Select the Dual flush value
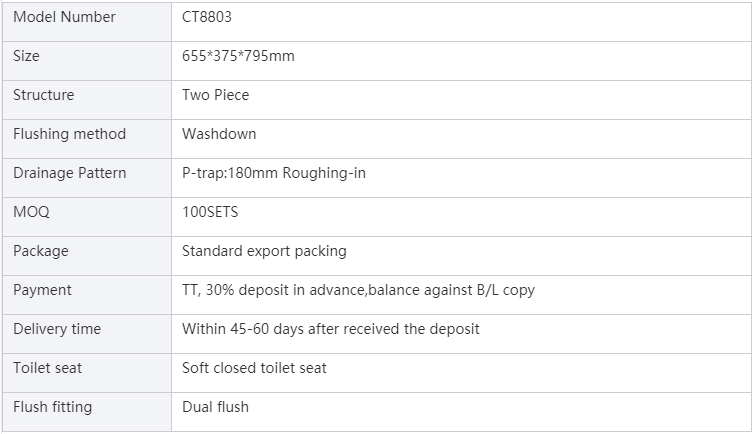 215,407
